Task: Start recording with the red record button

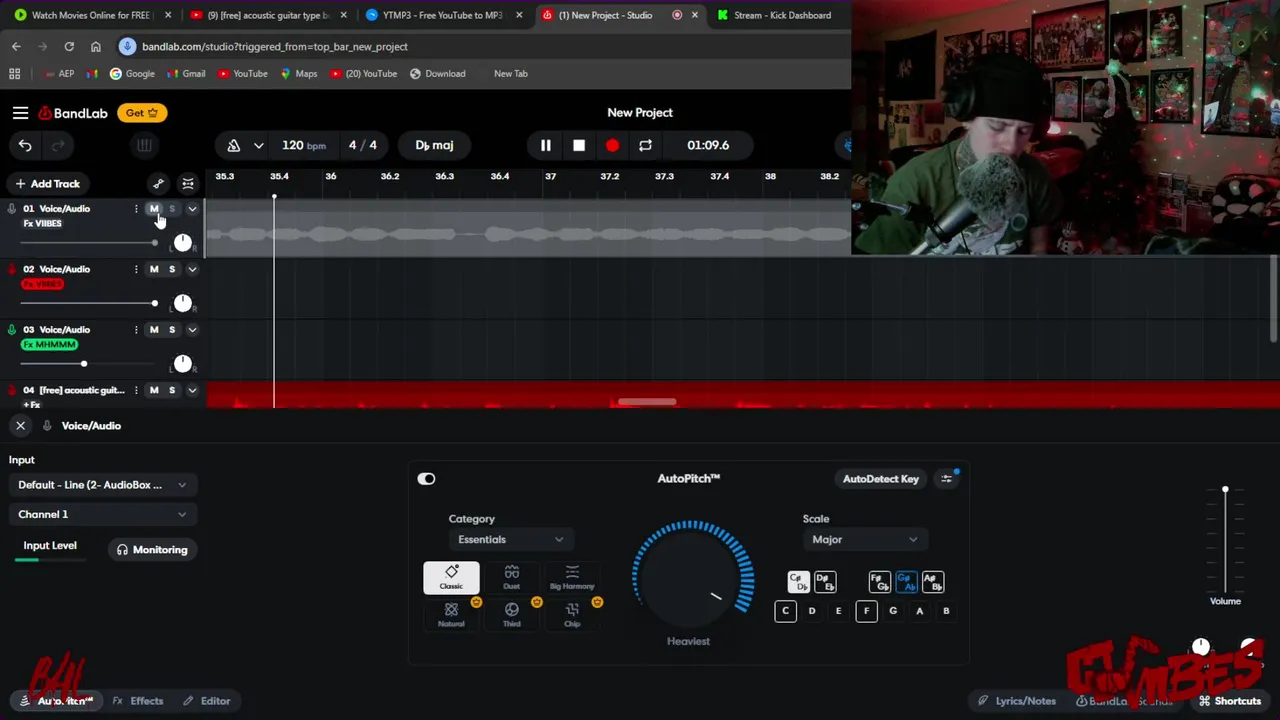Action: 612,146
